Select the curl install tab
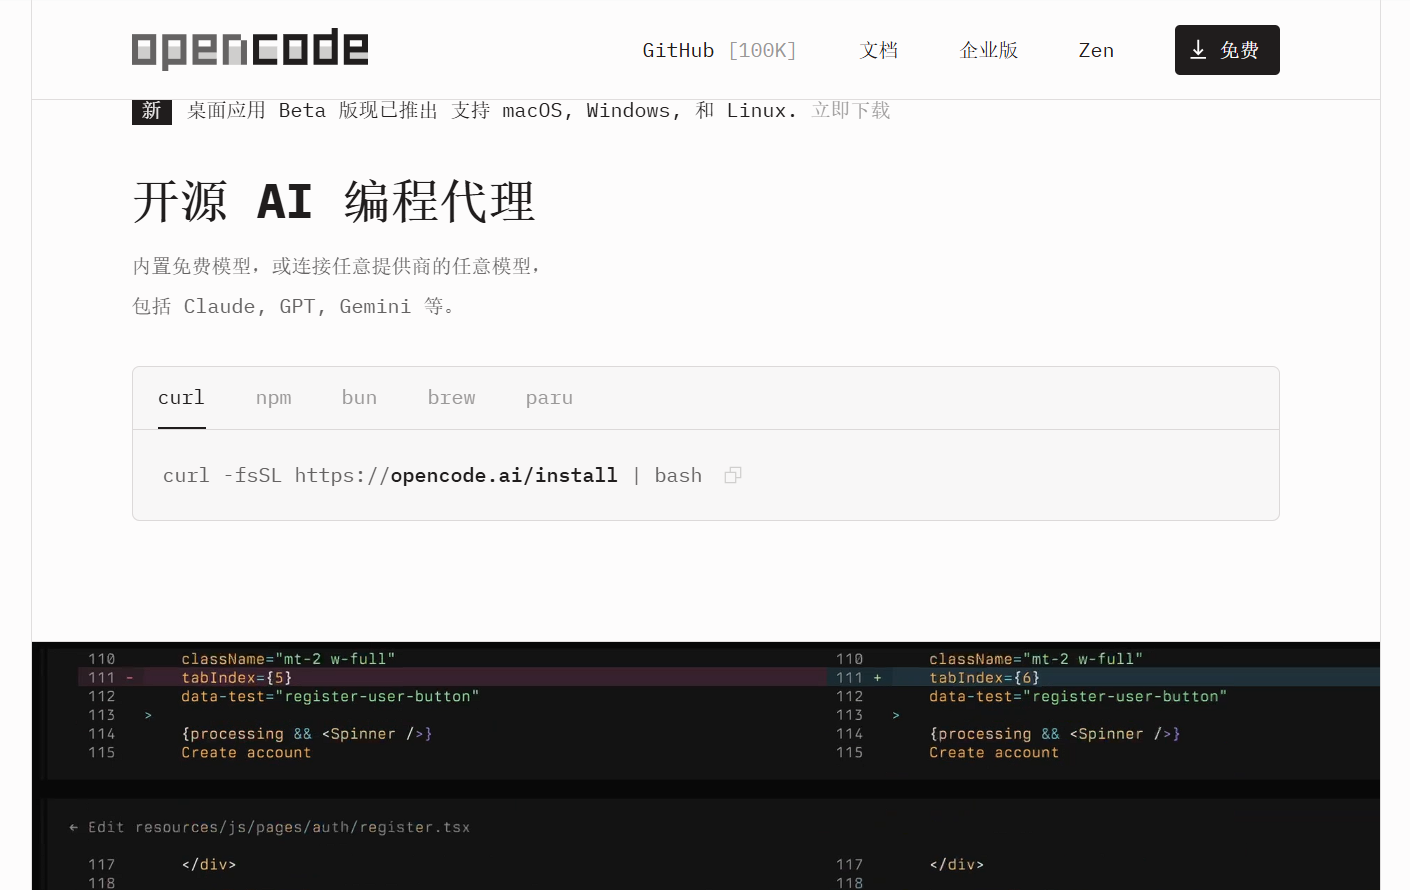This screenshot has width=1410, height=890. [x=181, y=398]
